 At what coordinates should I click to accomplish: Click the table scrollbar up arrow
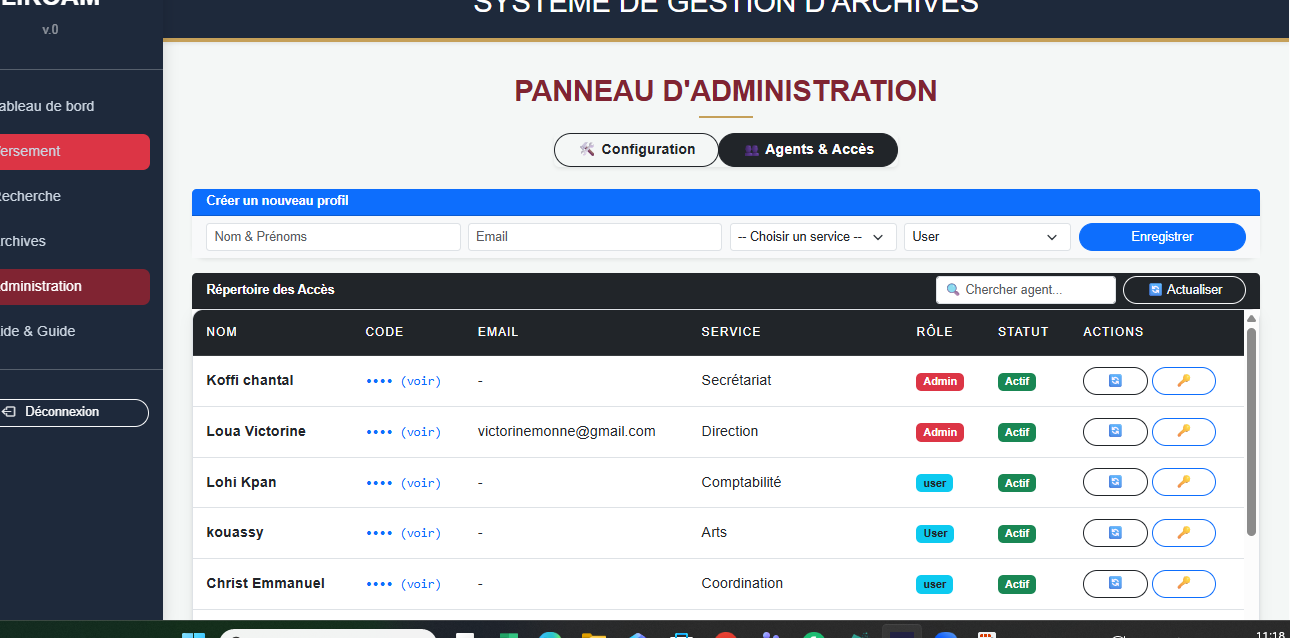pyautogui.click(x=1251, y=318)
